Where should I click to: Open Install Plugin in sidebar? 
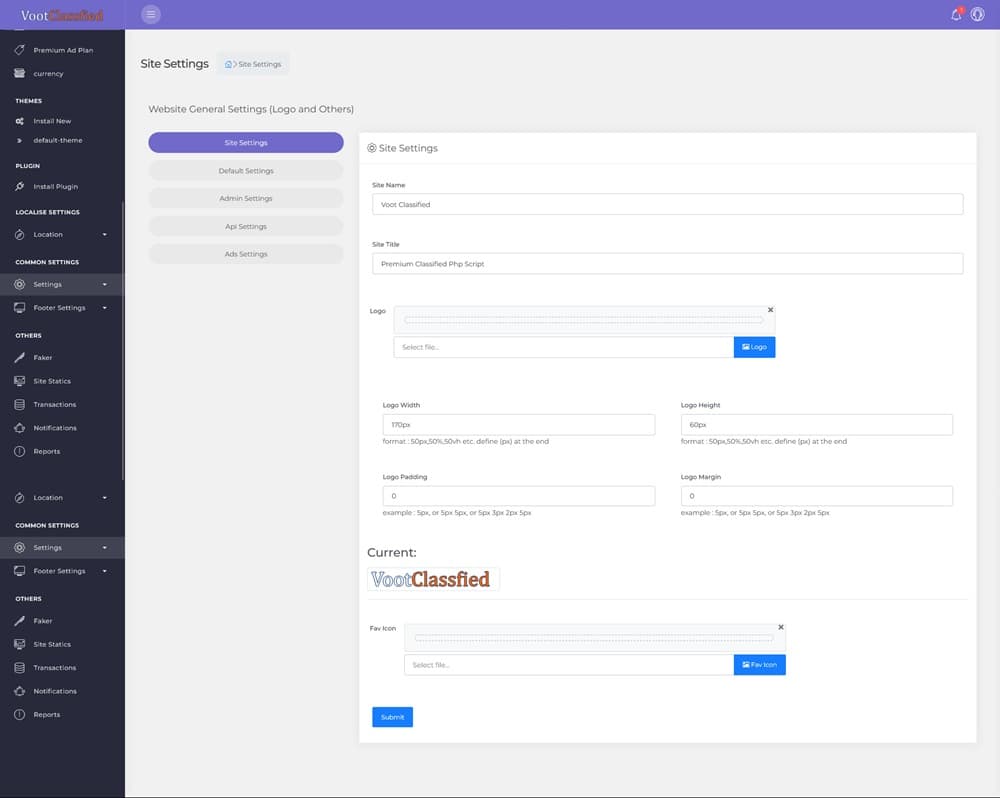tap(55, 187)
